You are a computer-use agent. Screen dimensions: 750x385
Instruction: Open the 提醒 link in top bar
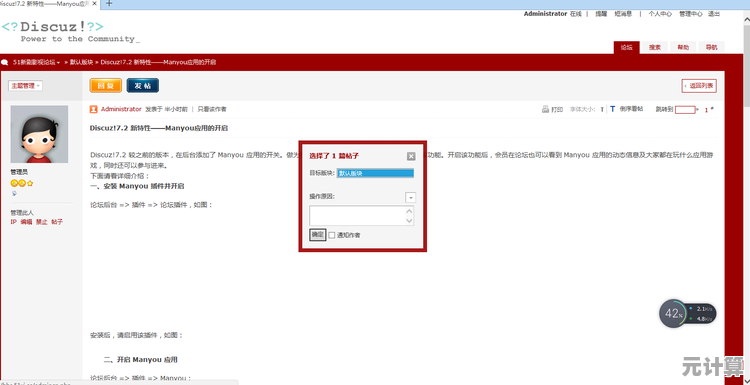click(x=601, y=14)
